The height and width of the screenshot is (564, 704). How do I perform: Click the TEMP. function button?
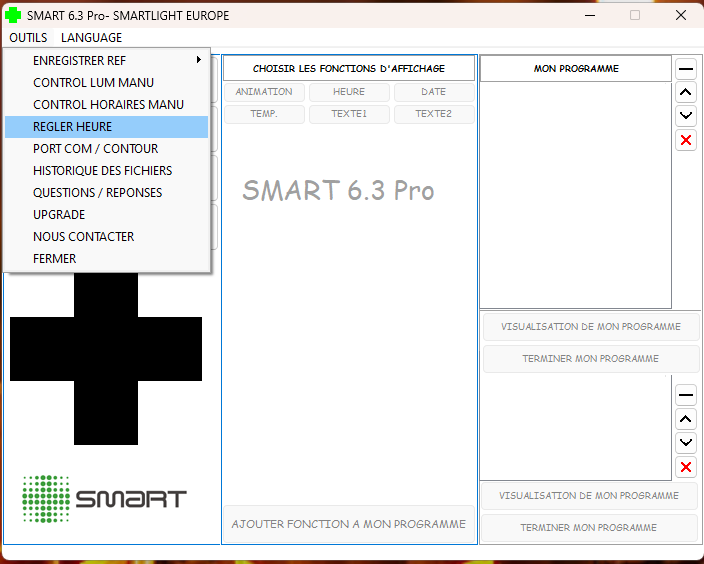click(264, 114)
